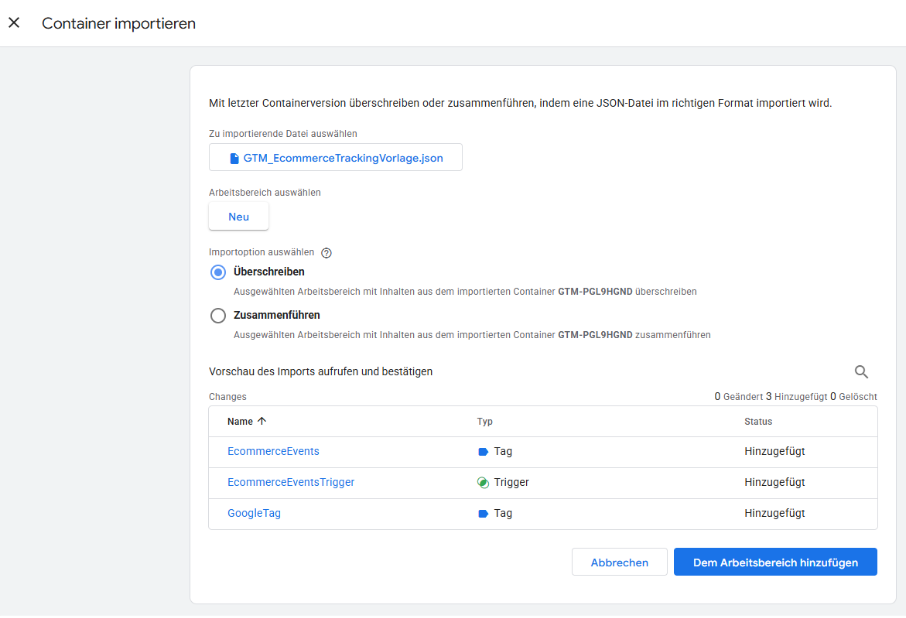Click the tag icon in GoogleTag row

tap(483, 514)
